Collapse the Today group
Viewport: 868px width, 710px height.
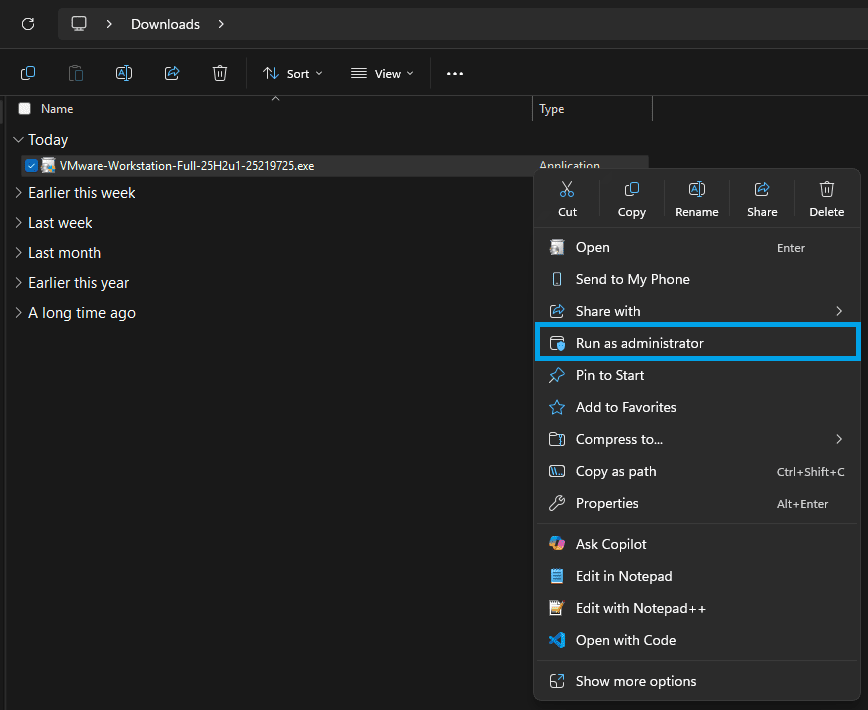(x=18, y=139)
